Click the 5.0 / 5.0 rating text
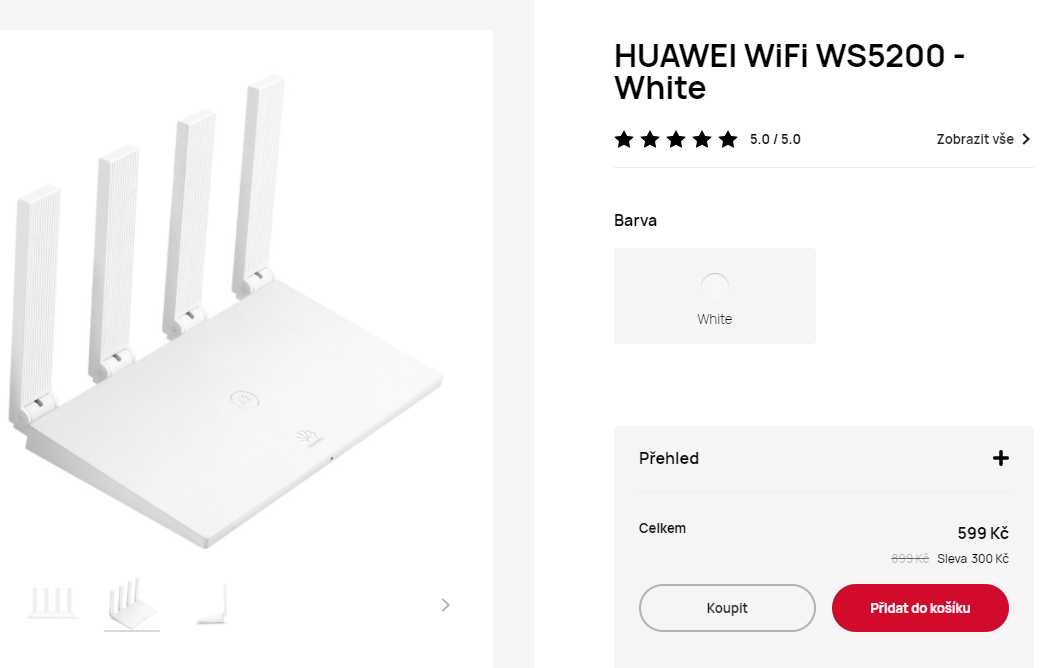 coord(775,139)
